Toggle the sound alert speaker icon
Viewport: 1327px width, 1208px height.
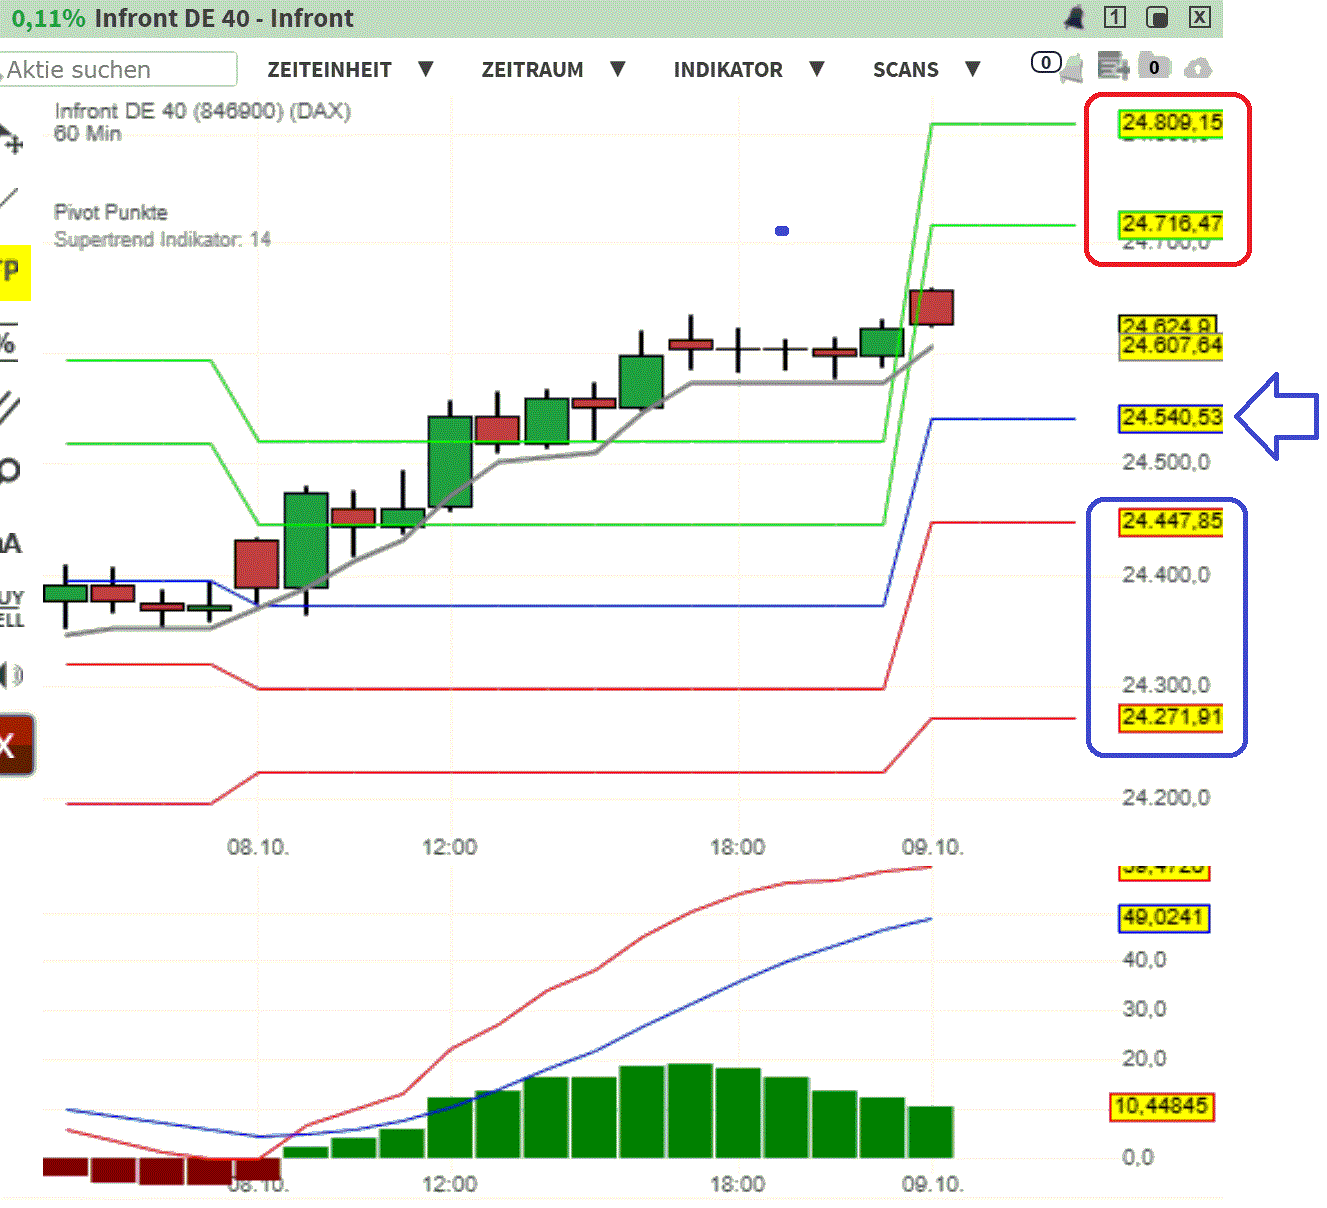(13, 675)
